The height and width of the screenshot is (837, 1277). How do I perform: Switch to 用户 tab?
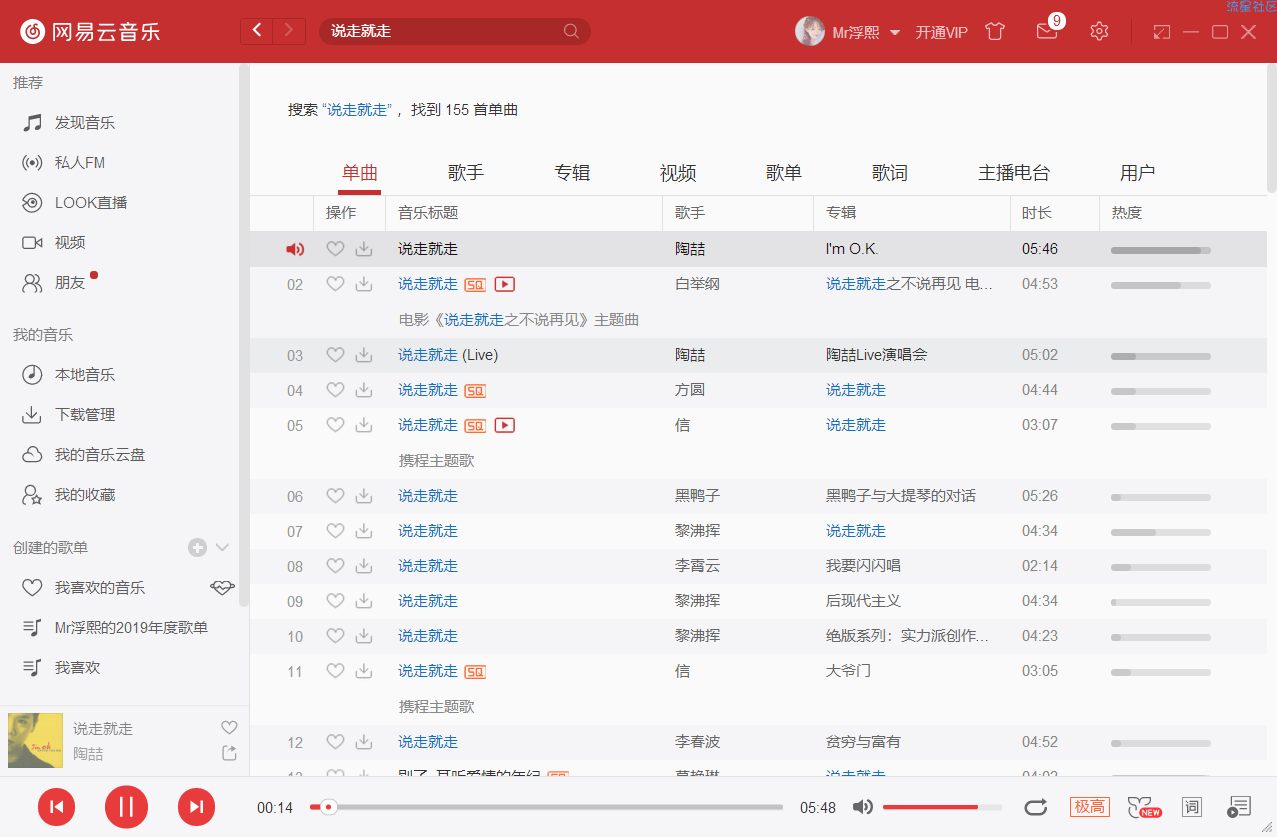[x=1138, y=173]
